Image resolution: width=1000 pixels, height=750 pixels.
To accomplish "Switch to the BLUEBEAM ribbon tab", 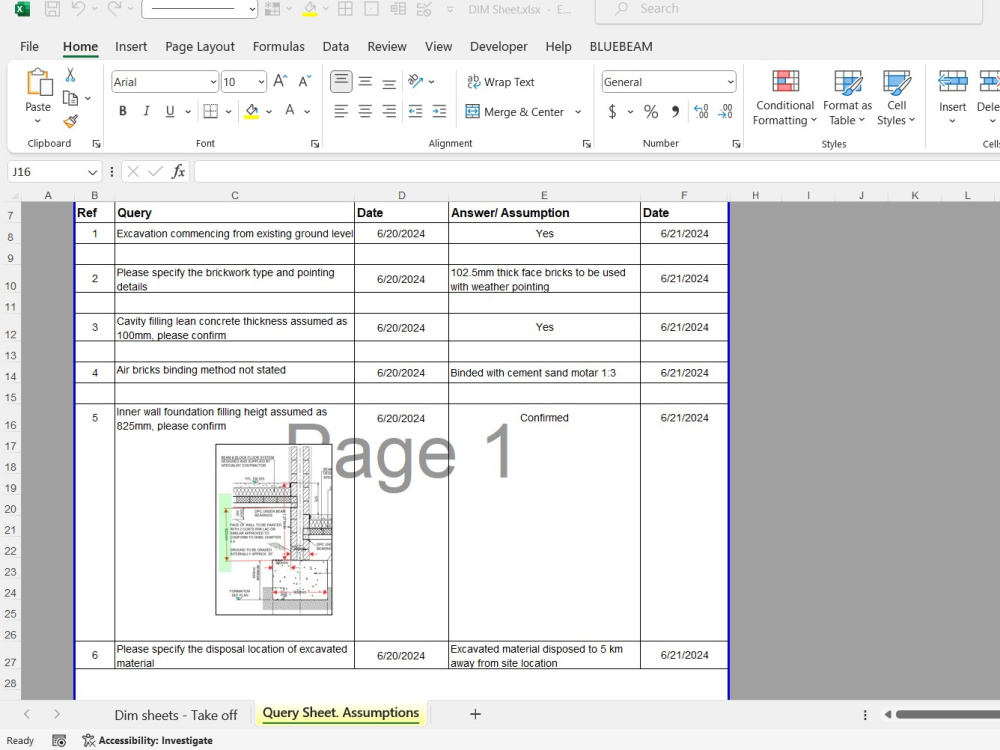I will point(620,46).
